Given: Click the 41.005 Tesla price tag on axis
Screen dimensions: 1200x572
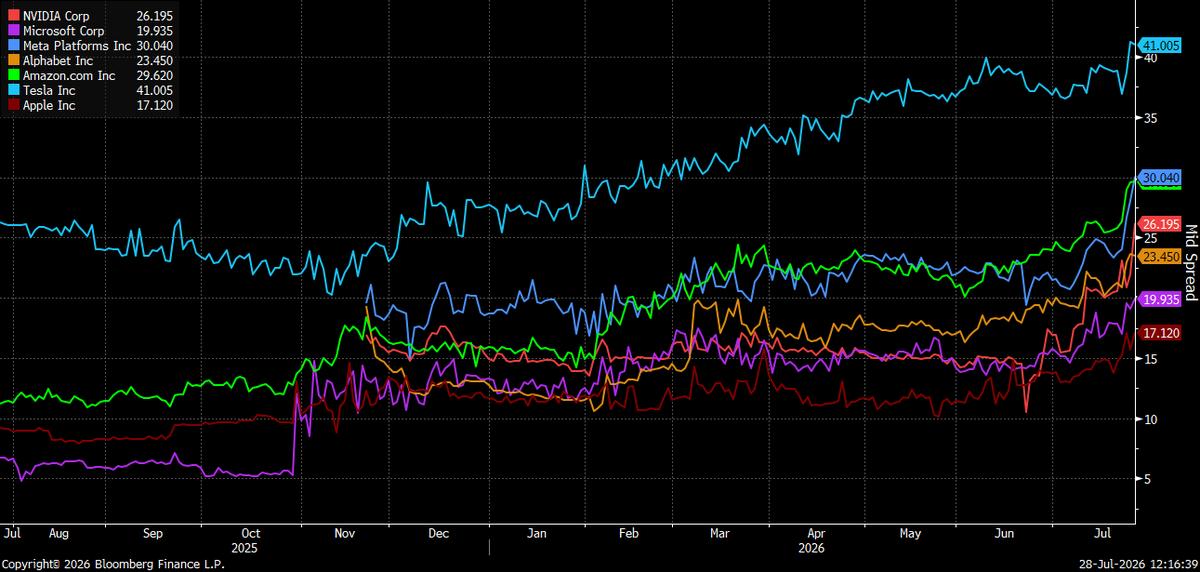Looking at the screenshot, I should (1161, 46).
